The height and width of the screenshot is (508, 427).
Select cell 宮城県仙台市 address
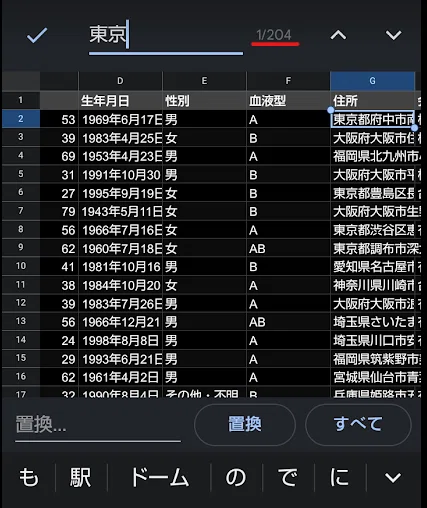coord(373,377)
